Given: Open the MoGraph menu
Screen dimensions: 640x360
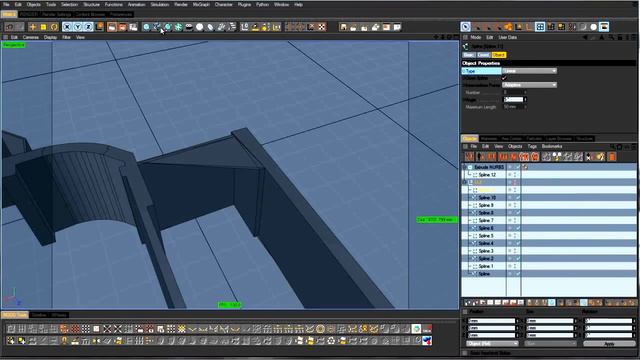Looking at the screenshot, I should pyautogui.click(x=201, y=4).
